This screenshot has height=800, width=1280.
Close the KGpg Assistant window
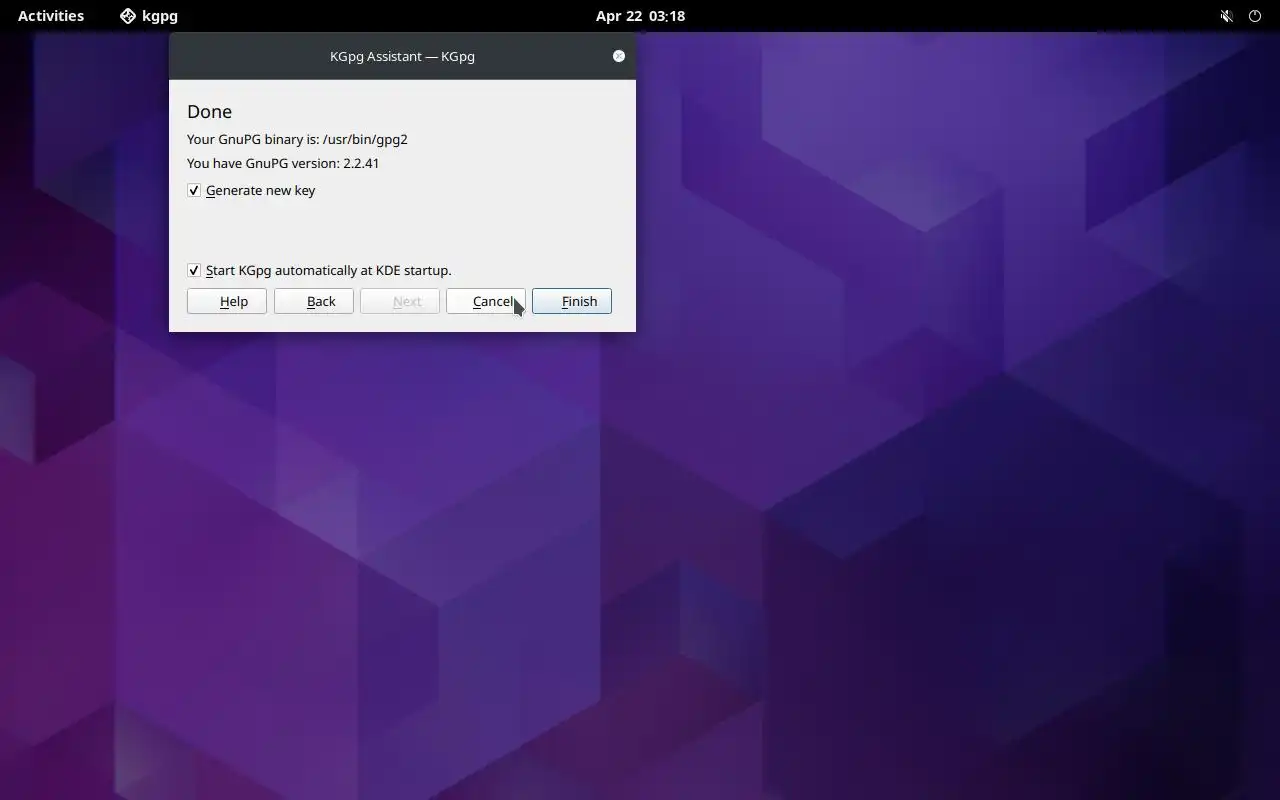(619, 56)
